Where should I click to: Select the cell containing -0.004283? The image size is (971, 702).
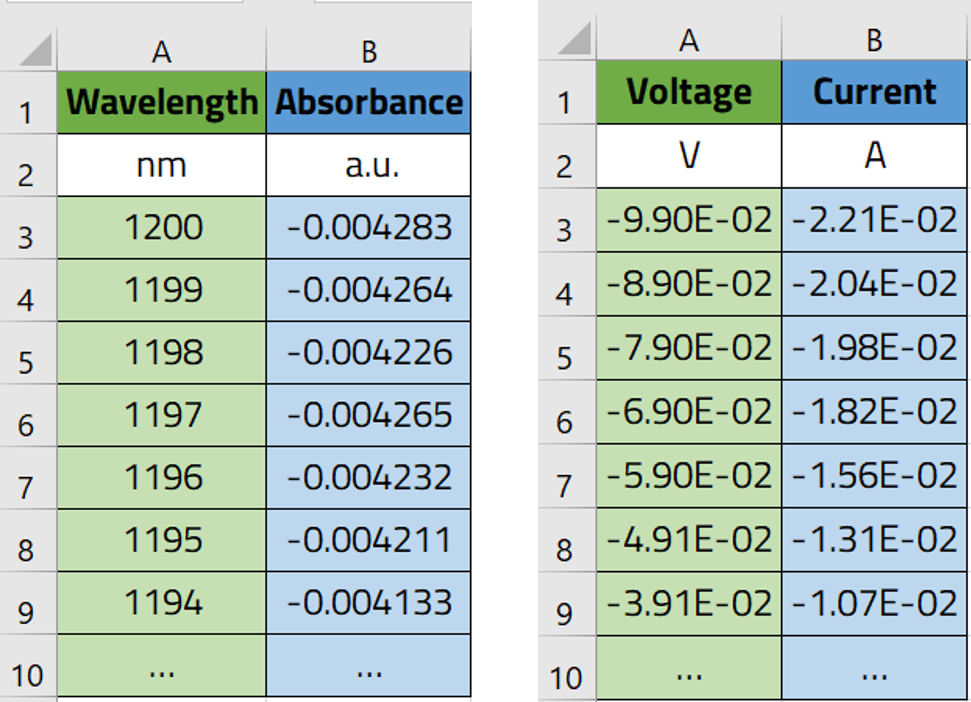coord(368,228)
